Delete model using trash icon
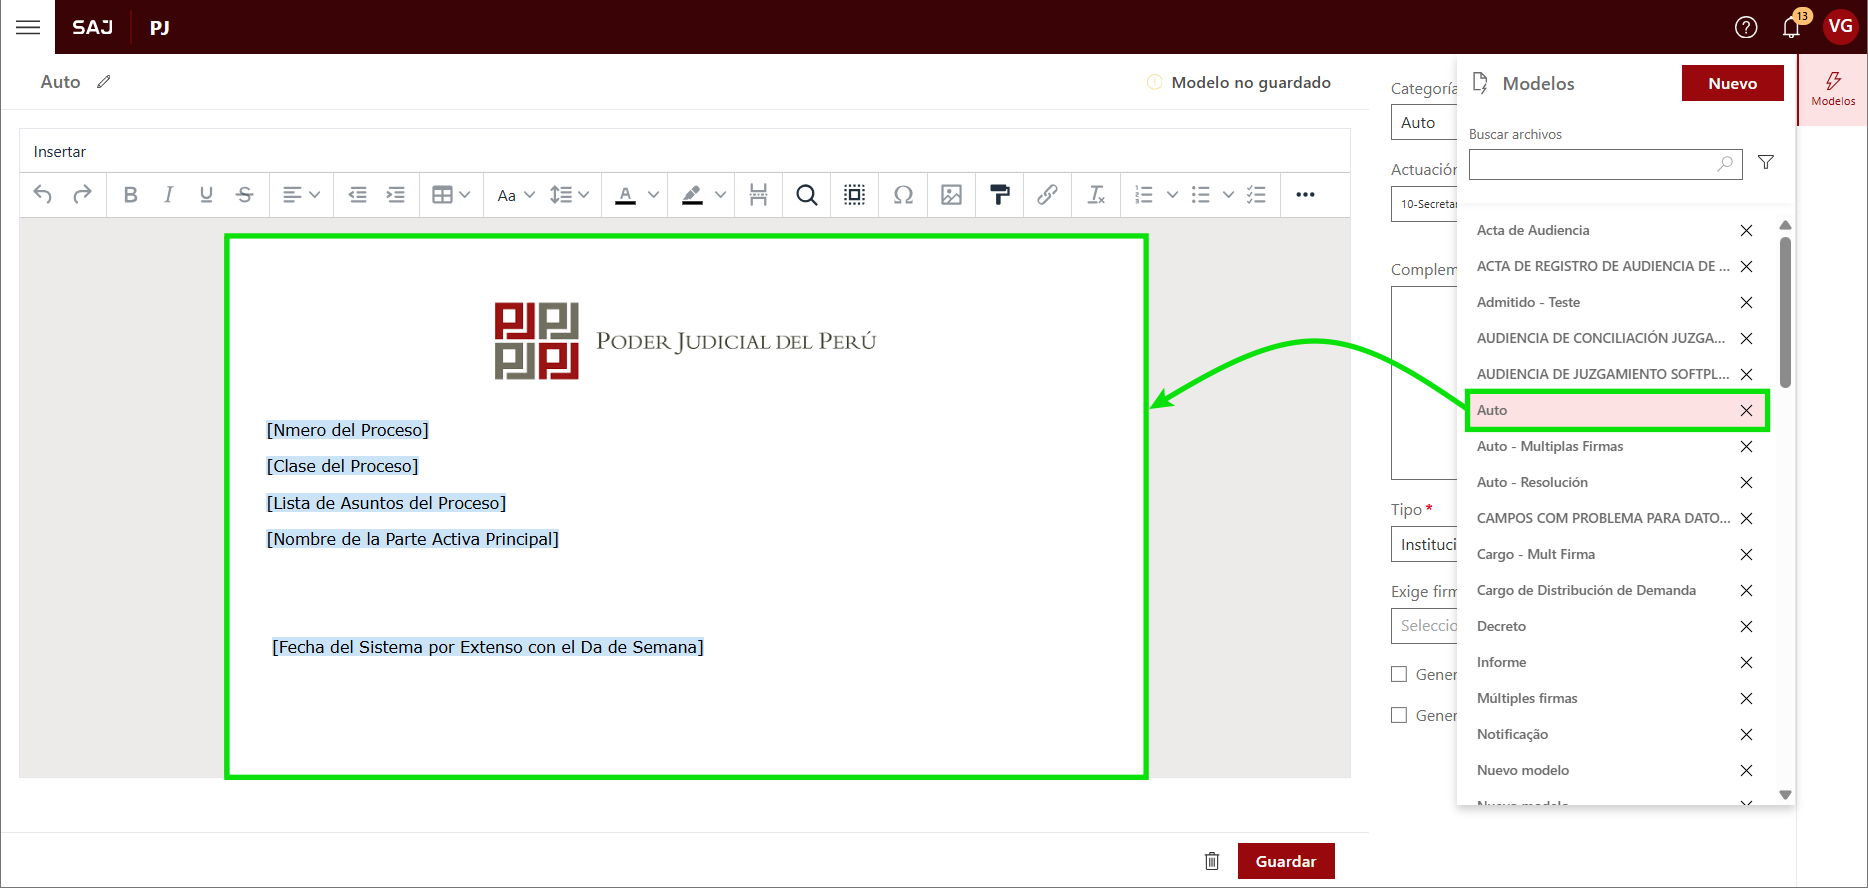 click(x=1212, y=861)
